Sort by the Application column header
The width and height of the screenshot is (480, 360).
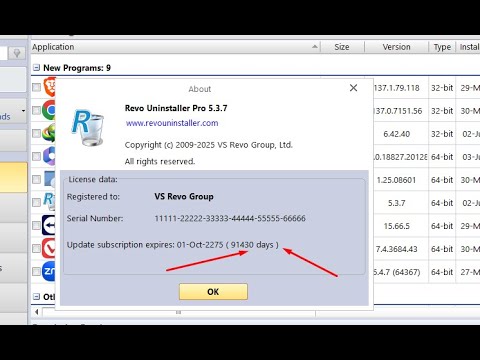click(176, 47)
